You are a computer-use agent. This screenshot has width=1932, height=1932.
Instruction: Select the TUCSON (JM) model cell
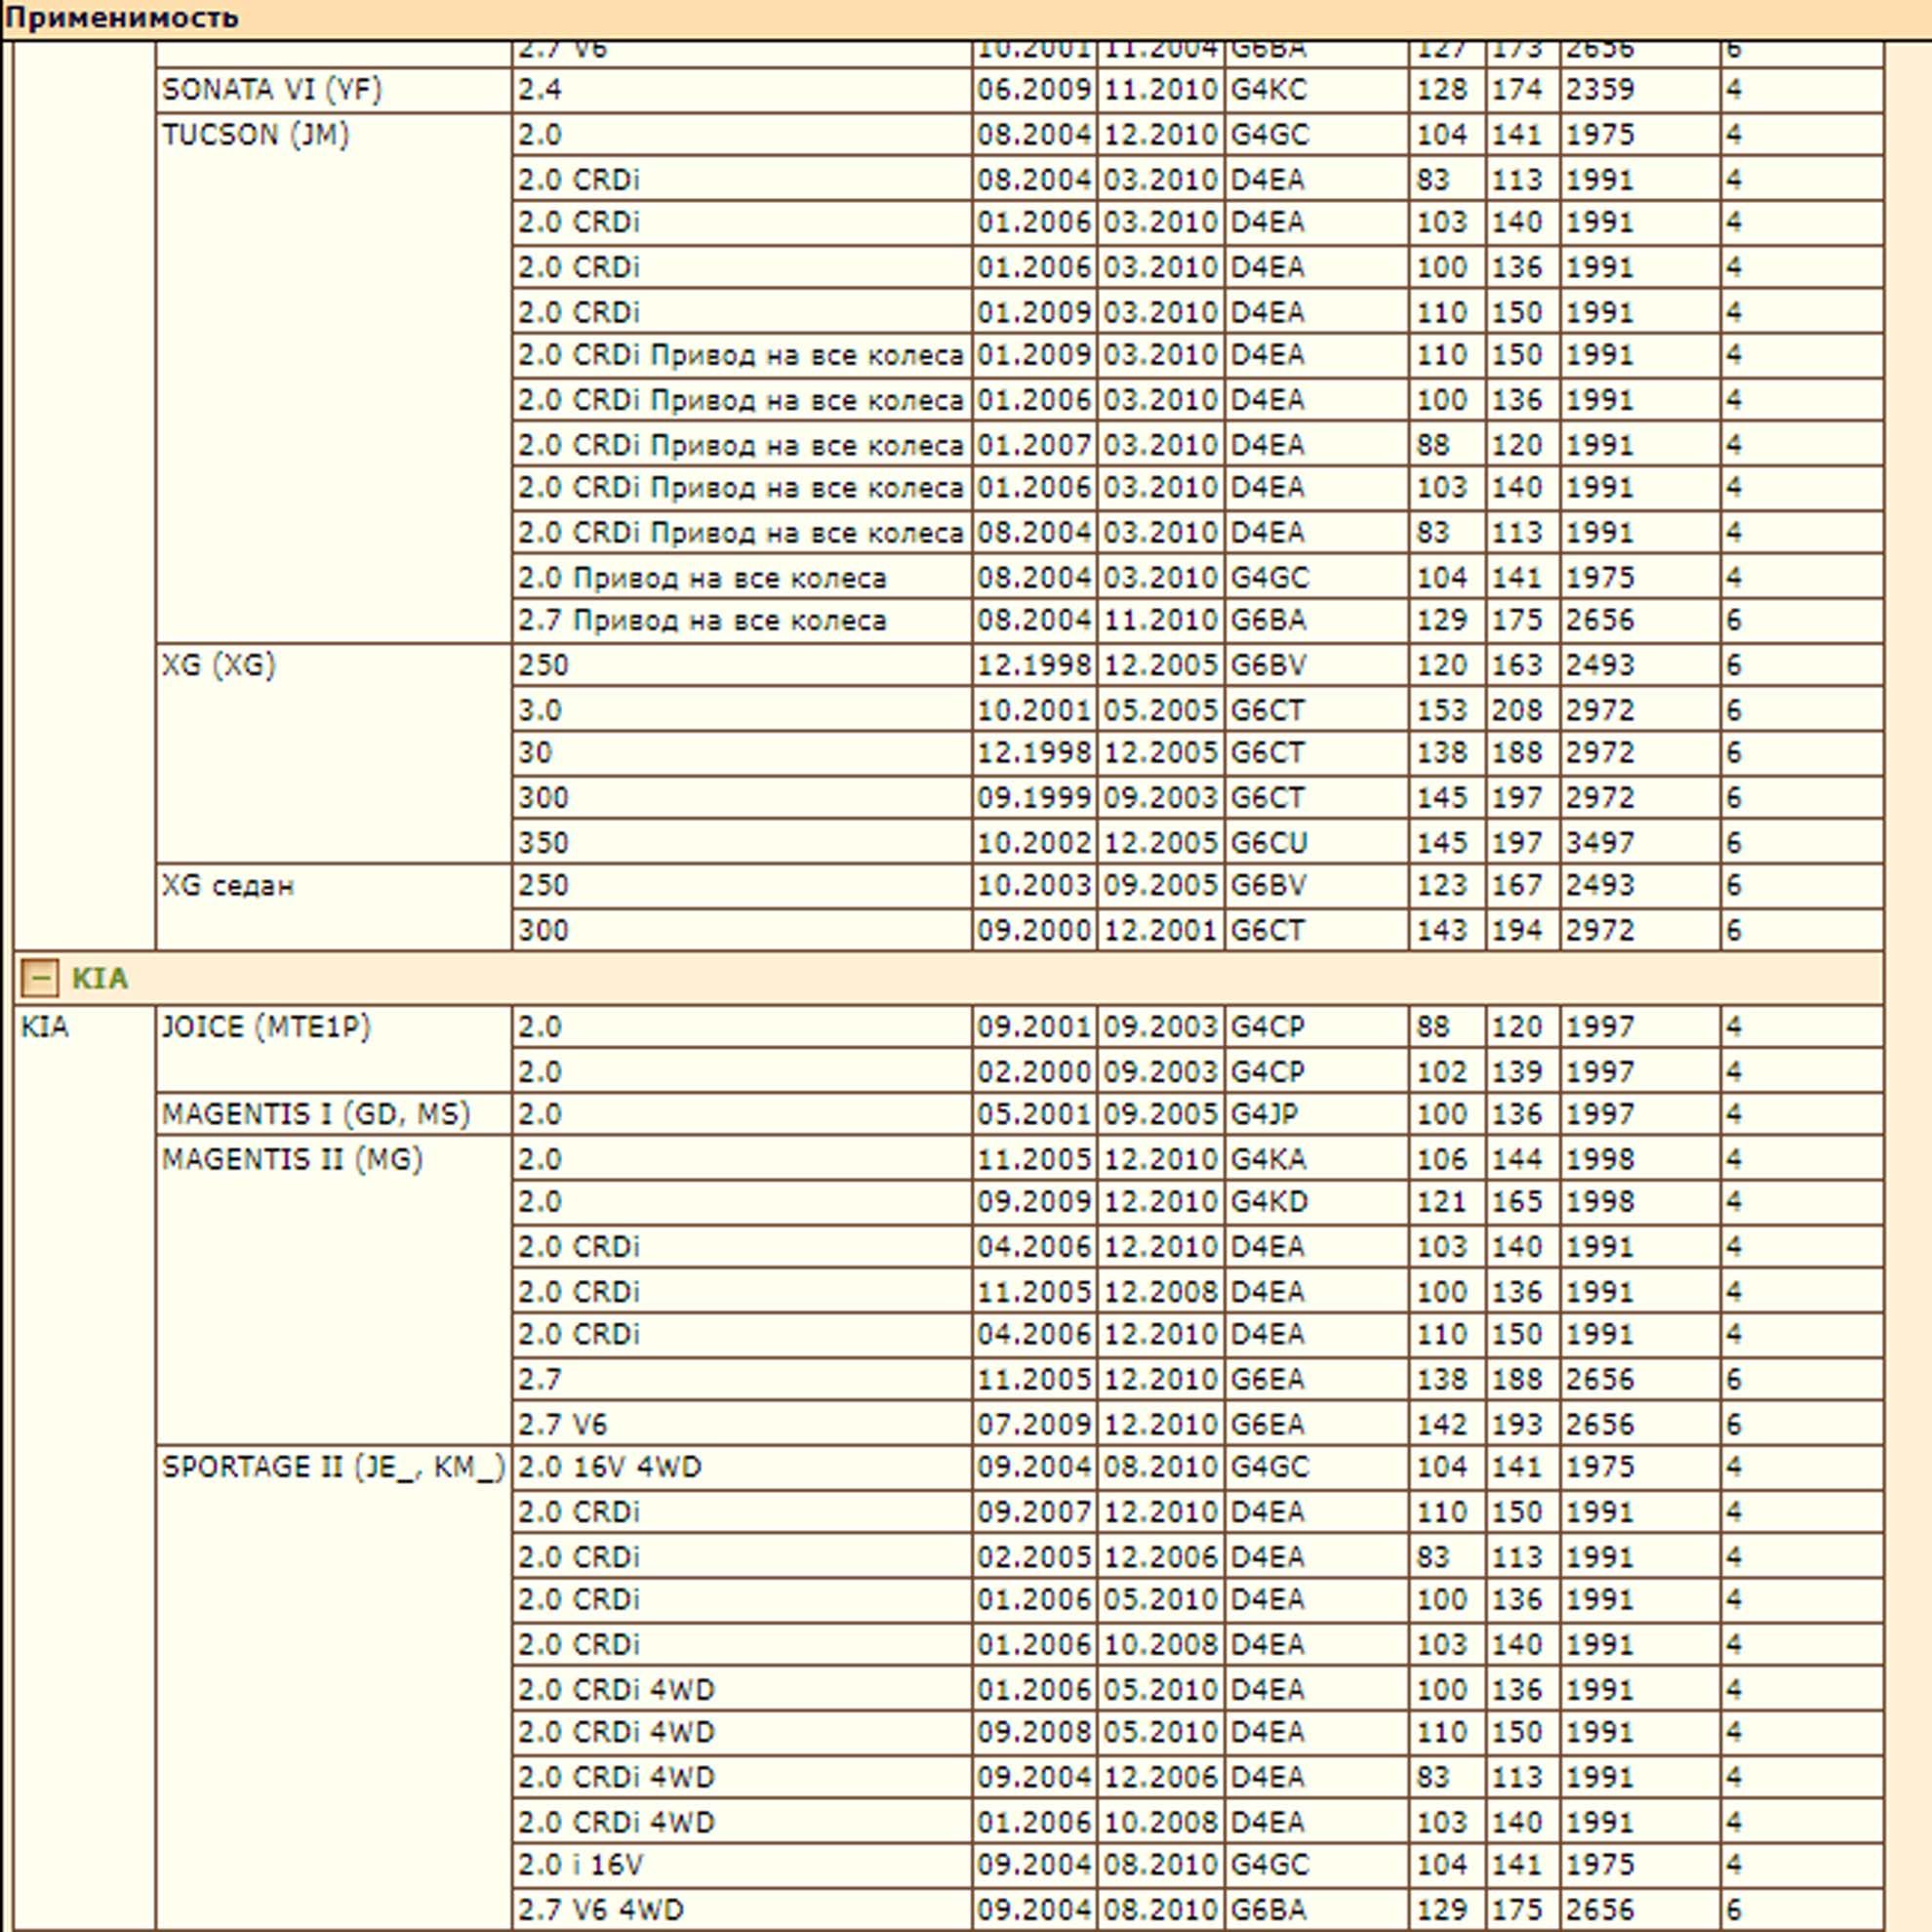(333, 378)
